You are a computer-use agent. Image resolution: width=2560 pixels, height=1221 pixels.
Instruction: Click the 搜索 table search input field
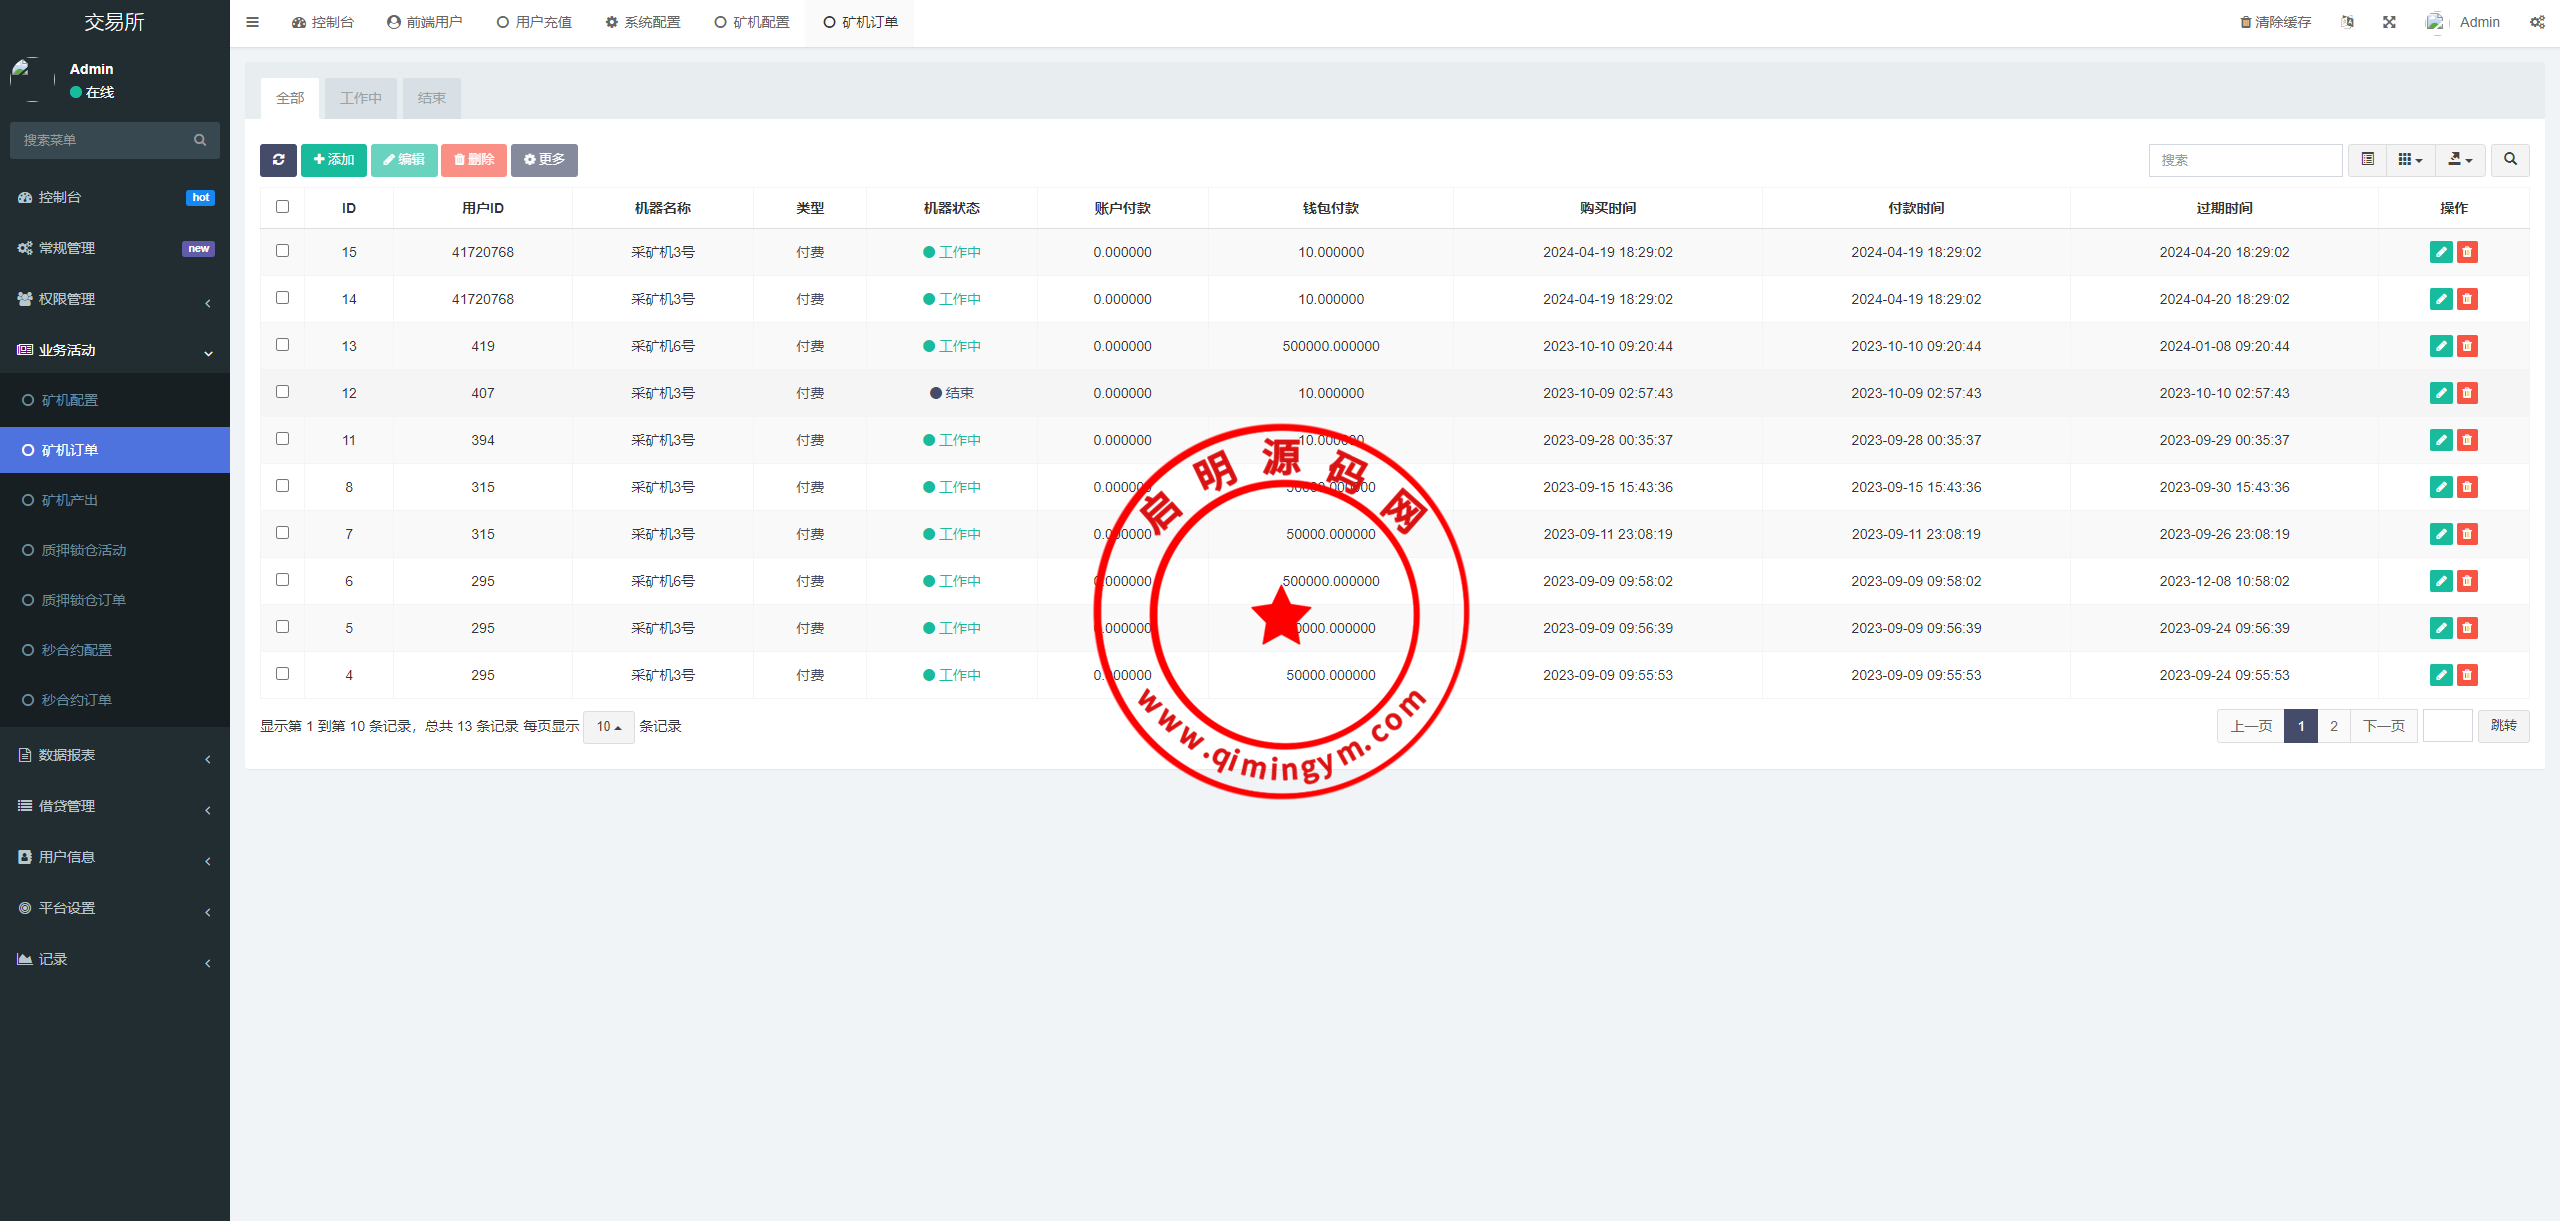[2245, 160]
